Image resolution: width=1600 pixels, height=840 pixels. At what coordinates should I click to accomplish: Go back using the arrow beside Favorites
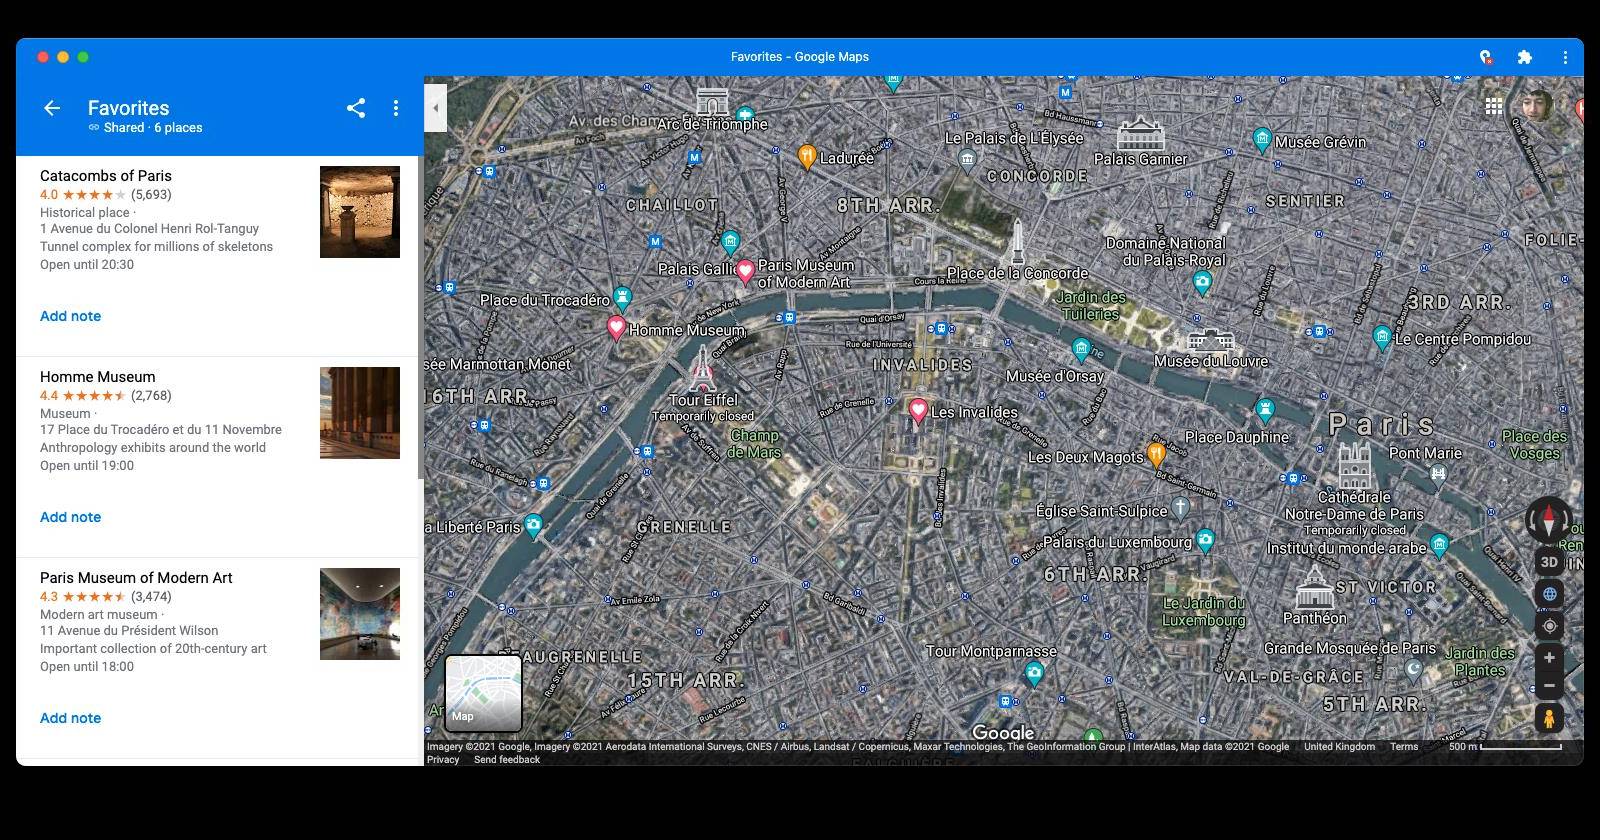point(52,108)
